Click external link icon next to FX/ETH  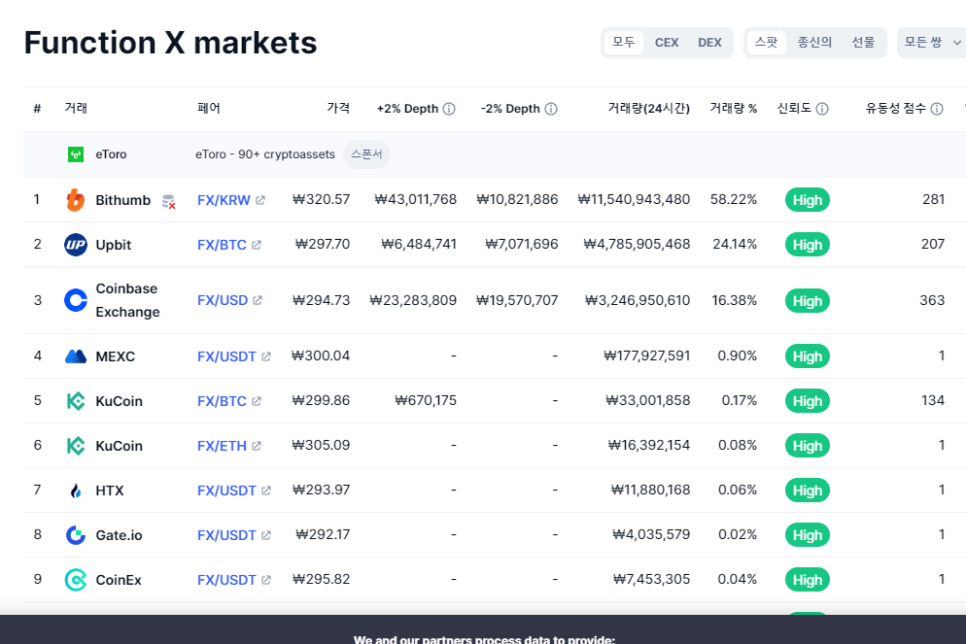256,446
